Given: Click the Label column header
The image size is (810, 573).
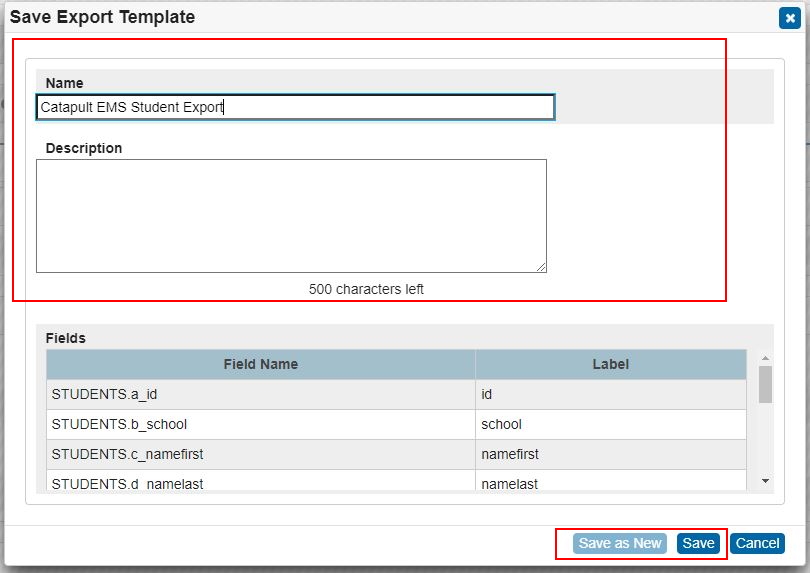Looking at the screenshot, I should (611, 364).
